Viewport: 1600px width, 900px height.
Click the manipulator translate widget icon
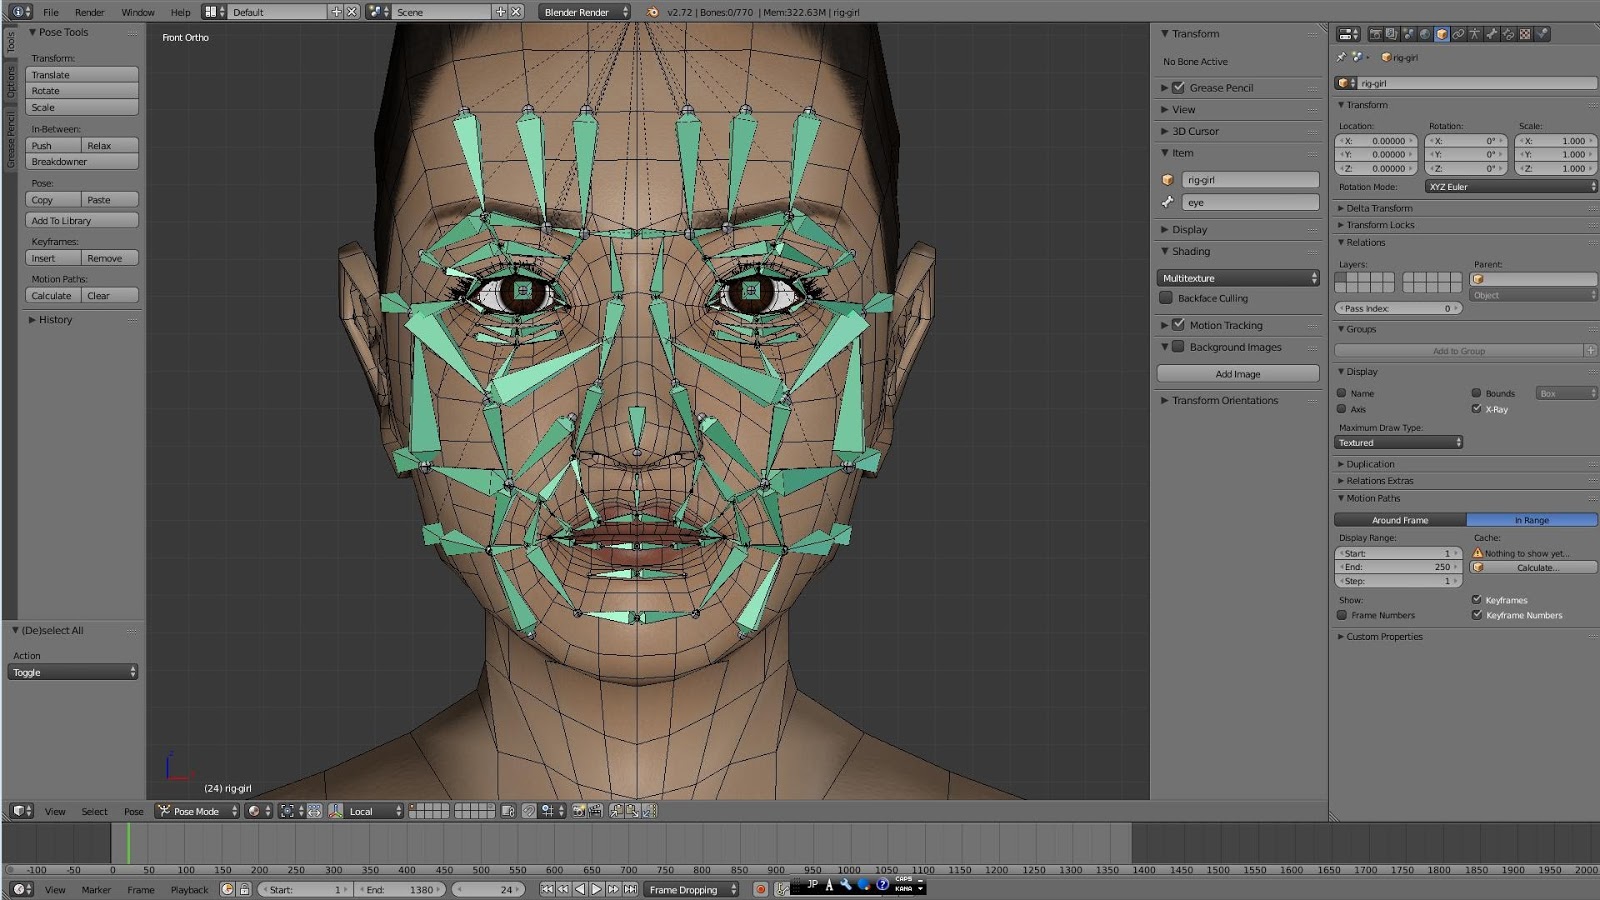pos(316,811)
